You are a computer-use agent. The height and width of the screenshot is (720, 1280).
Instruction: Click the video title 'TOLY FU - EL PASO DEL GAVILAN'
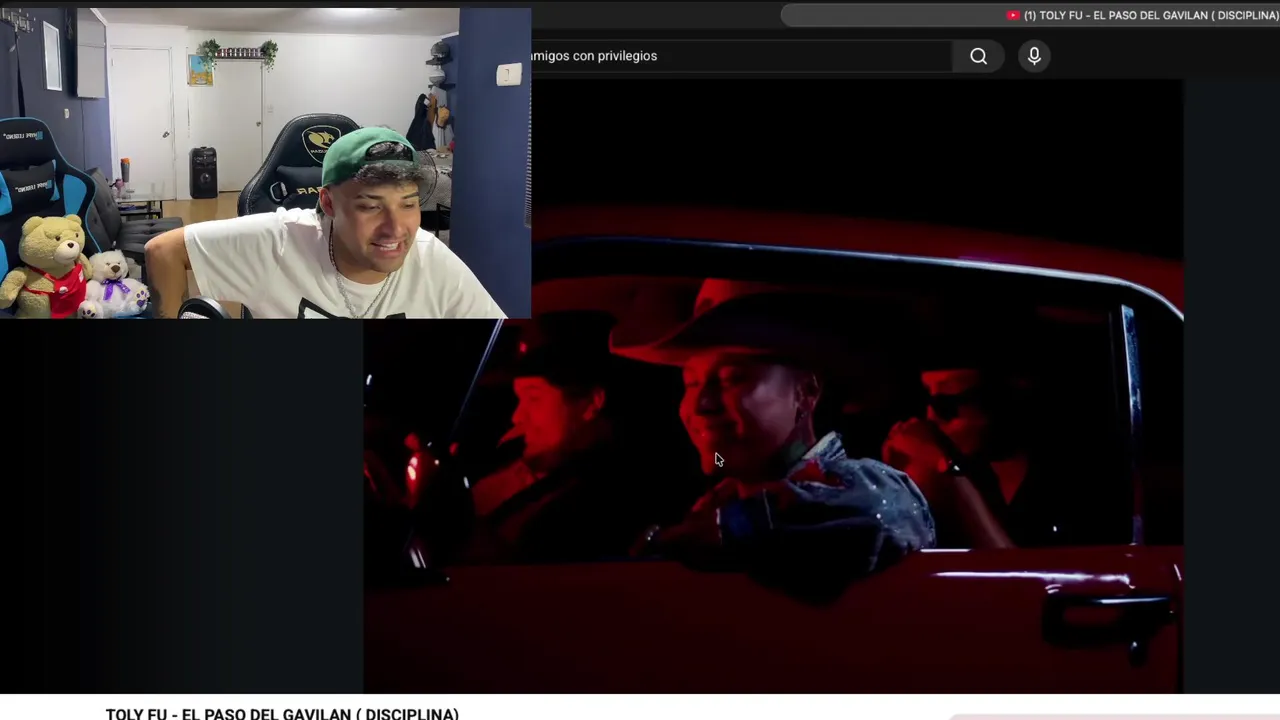tap(282, 714)
